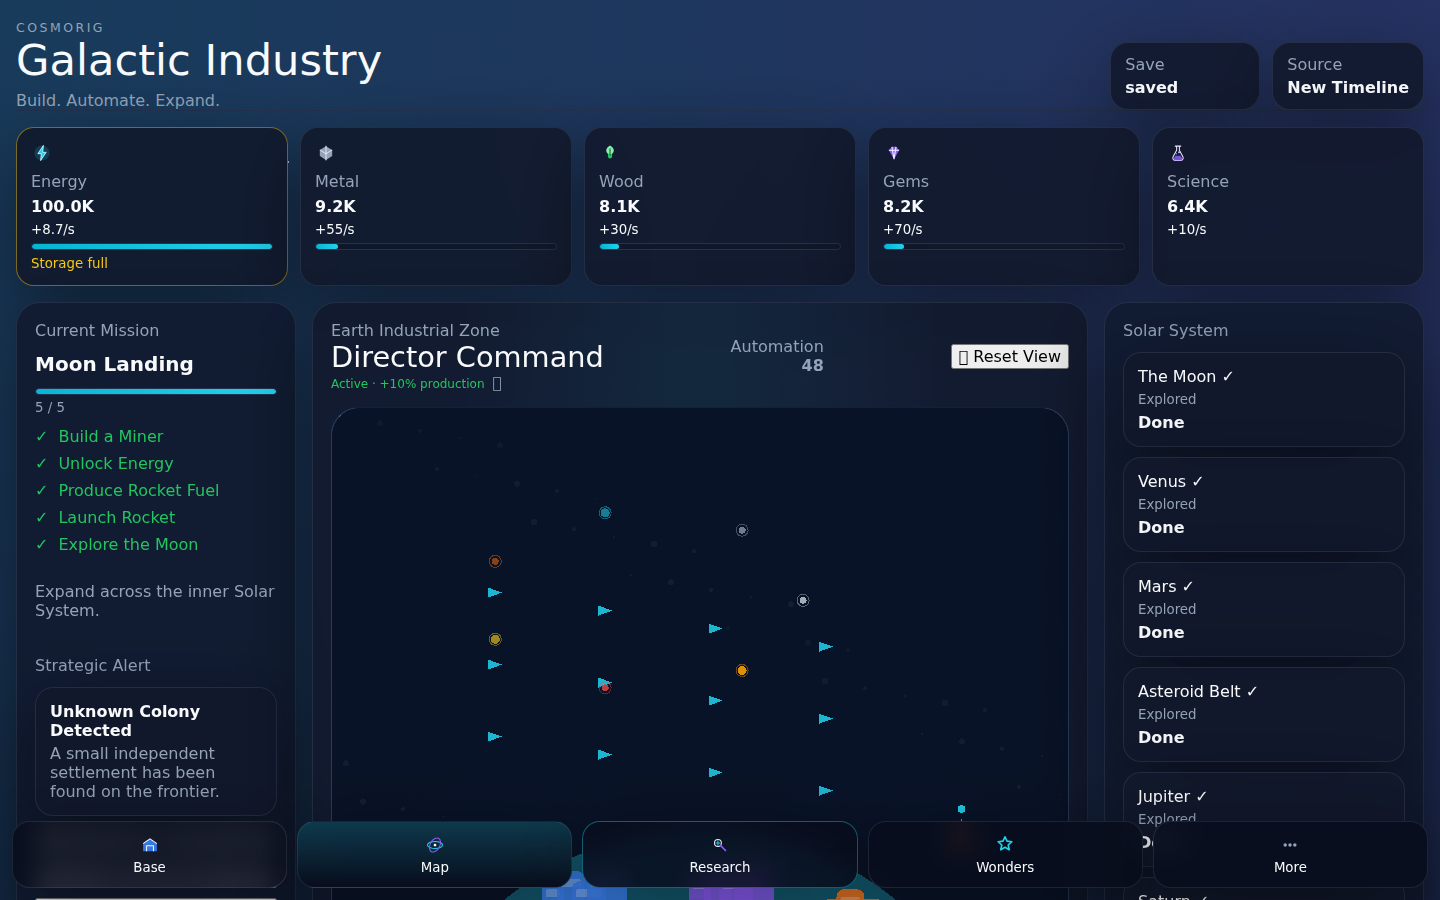Open the Unknown Colony Detected alert
The image size is (1440, 900).
(156, 751)
